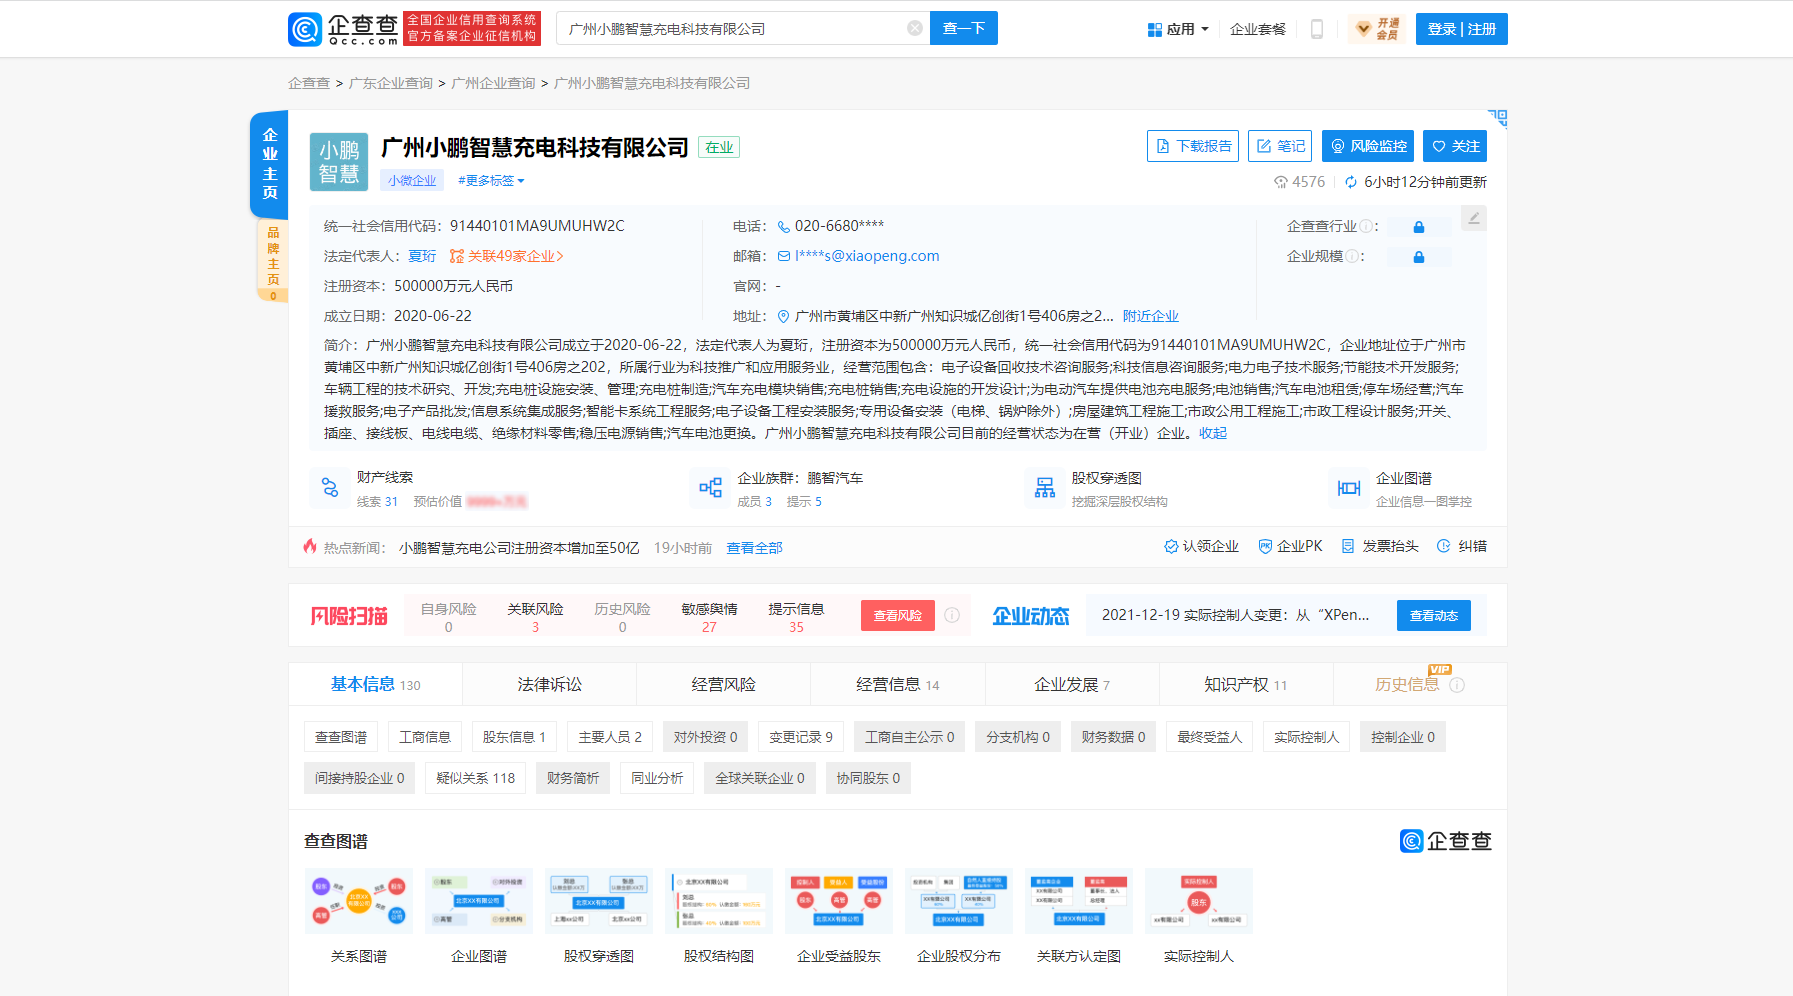Click the info icon beside 查看风险 button
This screenshot has width=1793, height=996.
(952, 615)
